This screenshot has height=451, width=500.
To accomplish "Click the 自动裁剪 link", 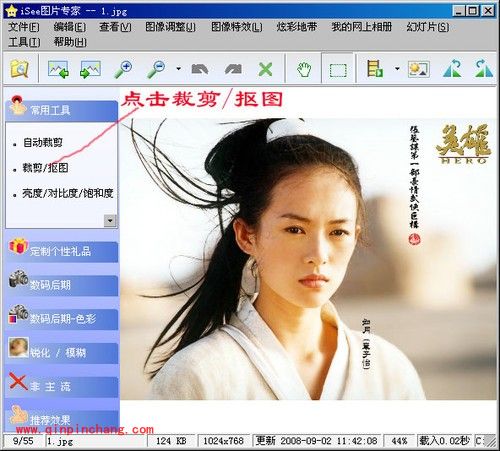I will point(43,142).
